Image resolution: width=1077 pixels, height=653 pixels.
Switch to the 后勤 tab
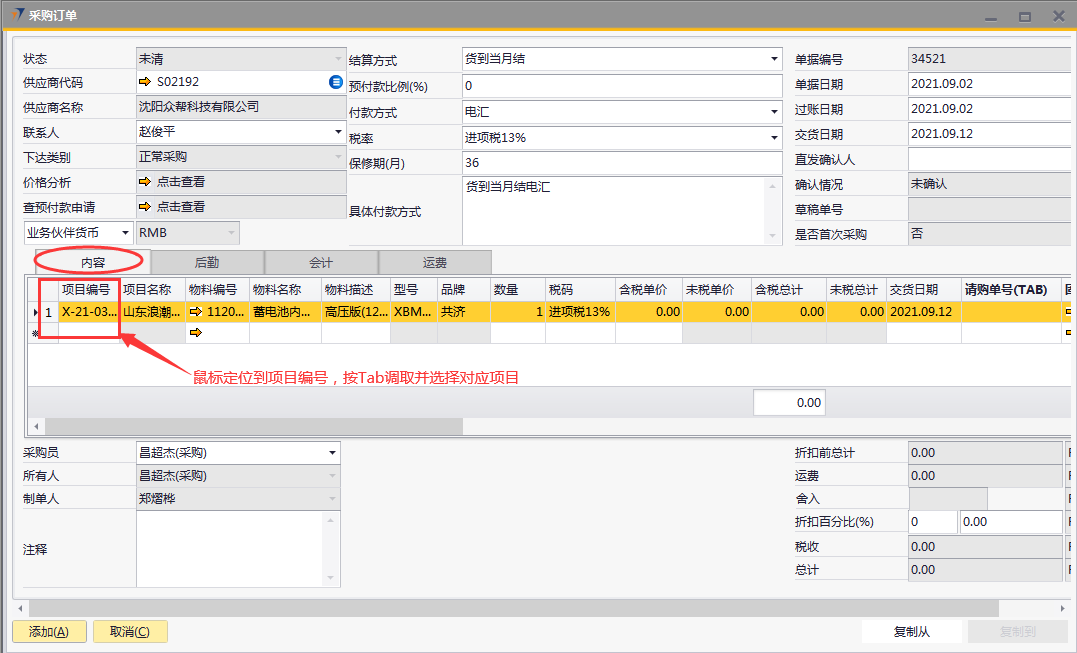207,262
